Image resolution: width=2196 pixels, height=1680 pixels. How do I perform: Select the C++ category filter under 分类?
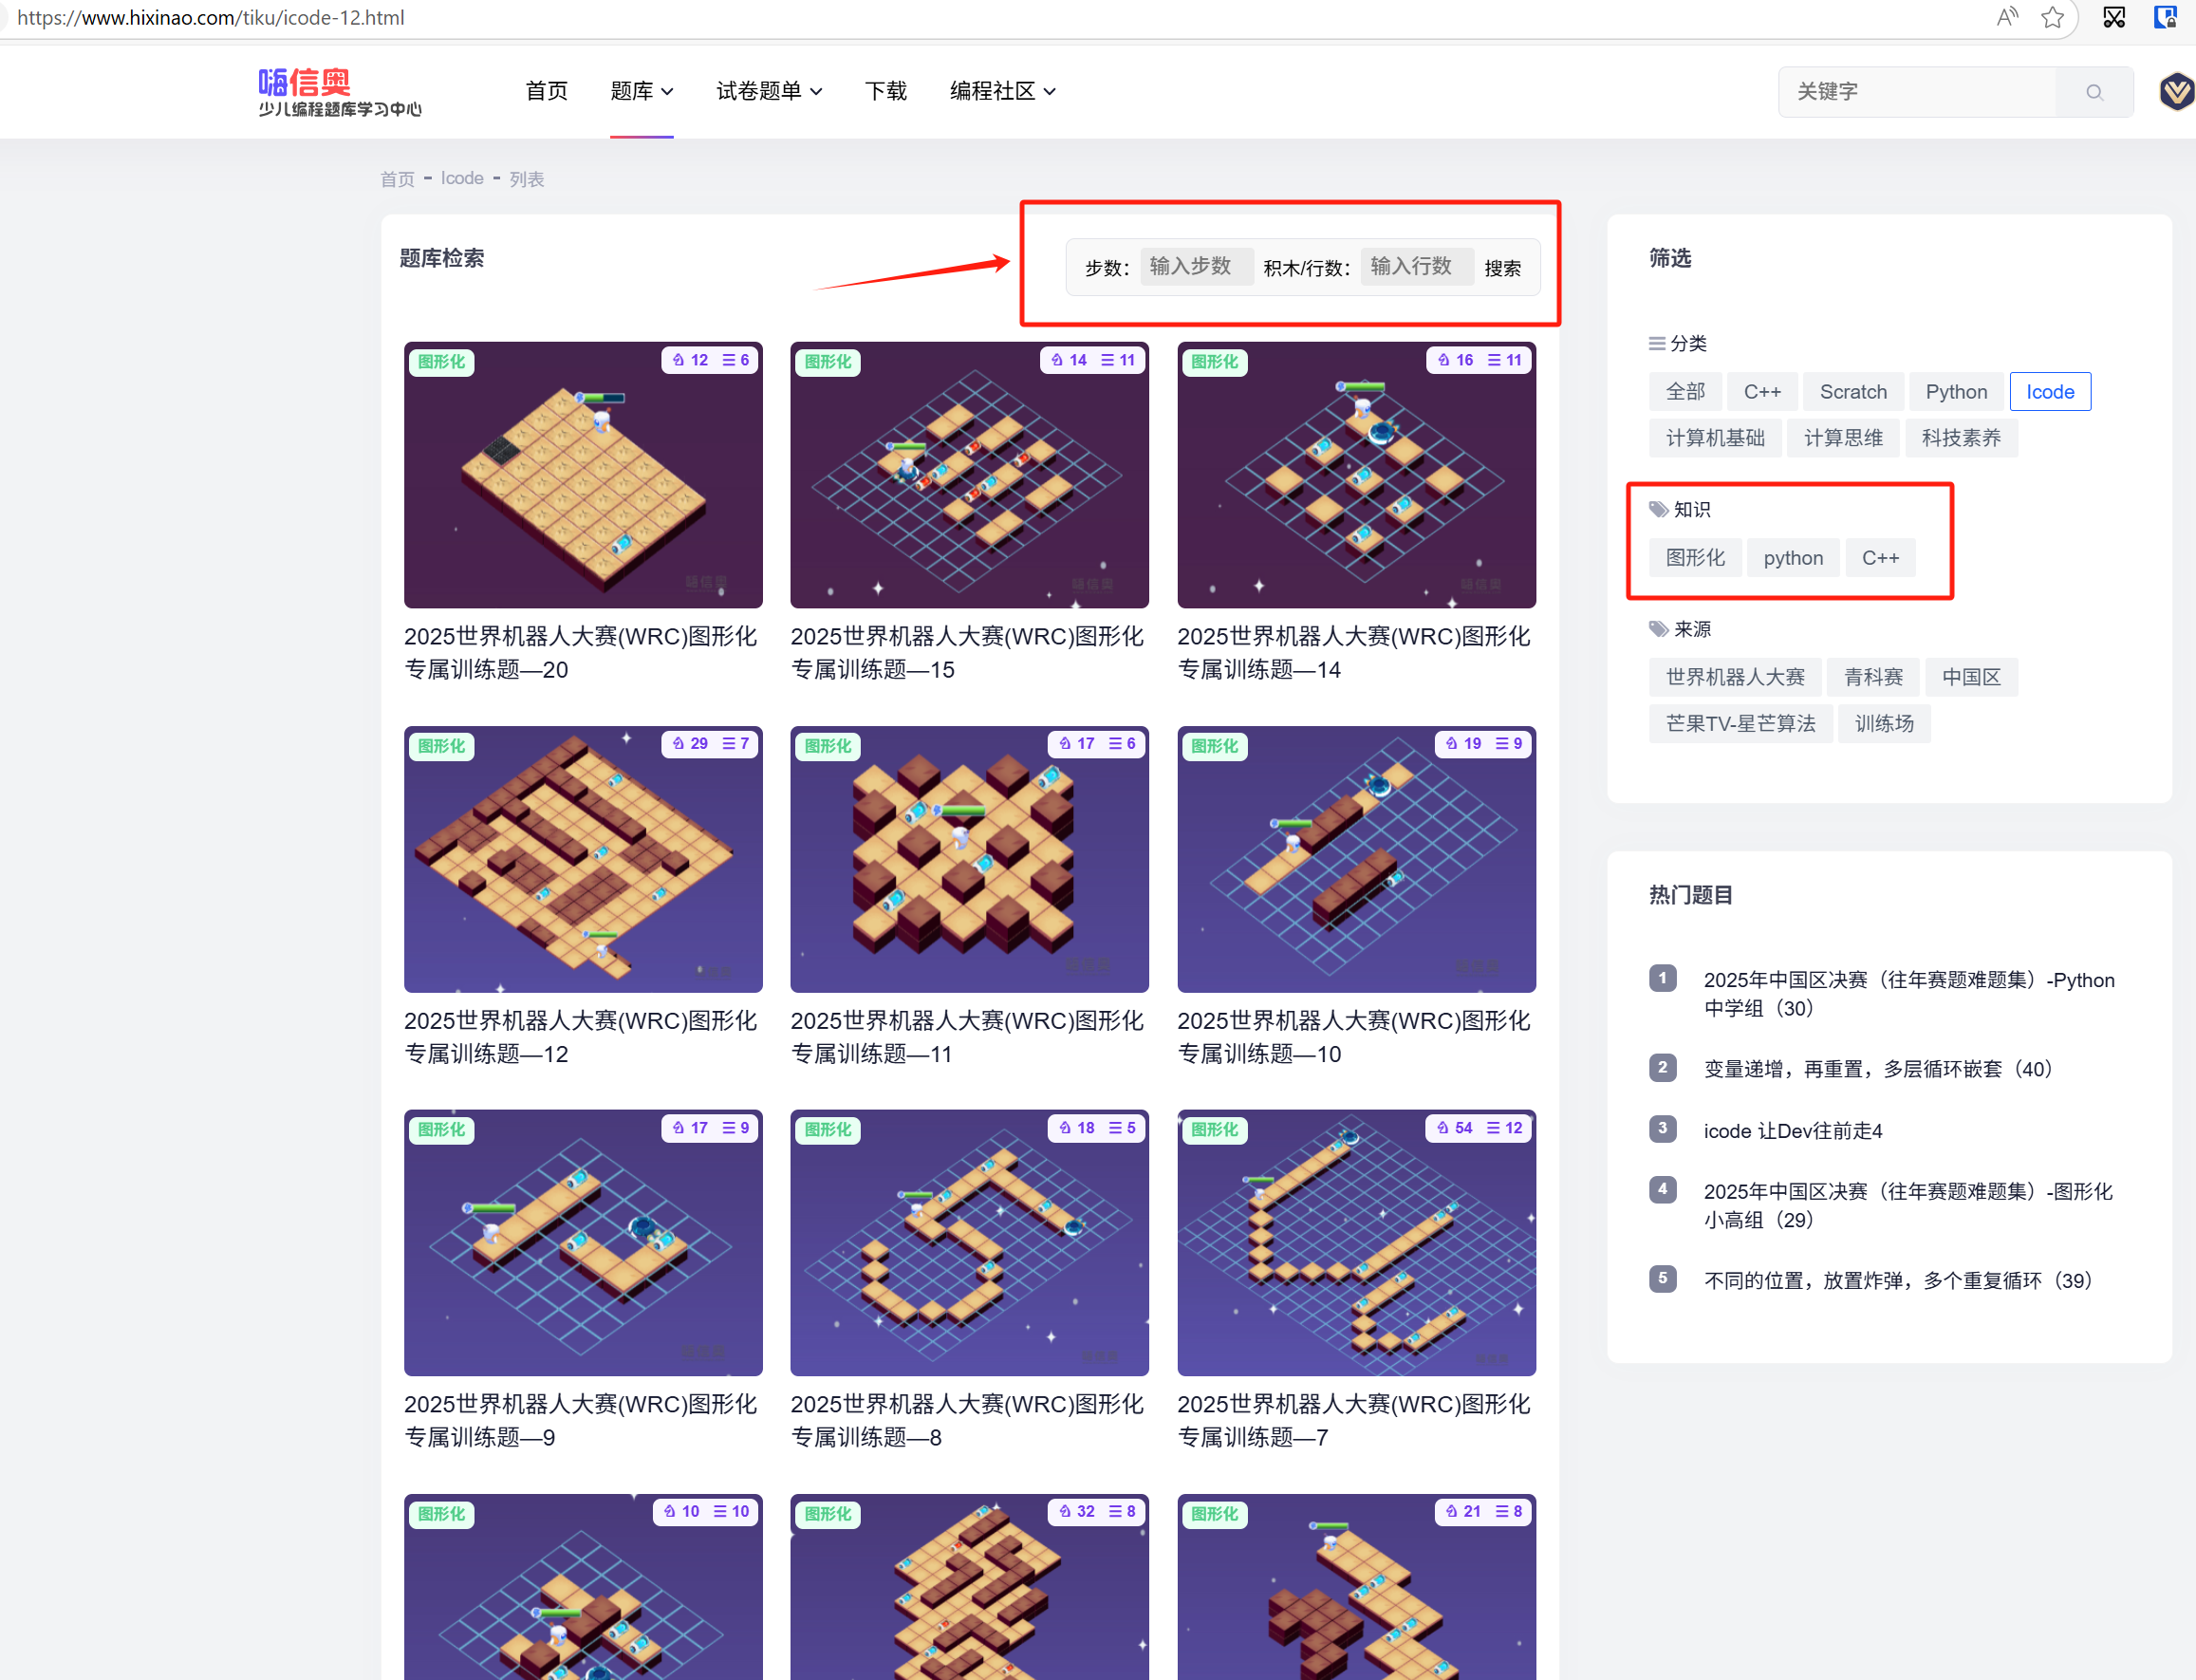[1762, 392]
